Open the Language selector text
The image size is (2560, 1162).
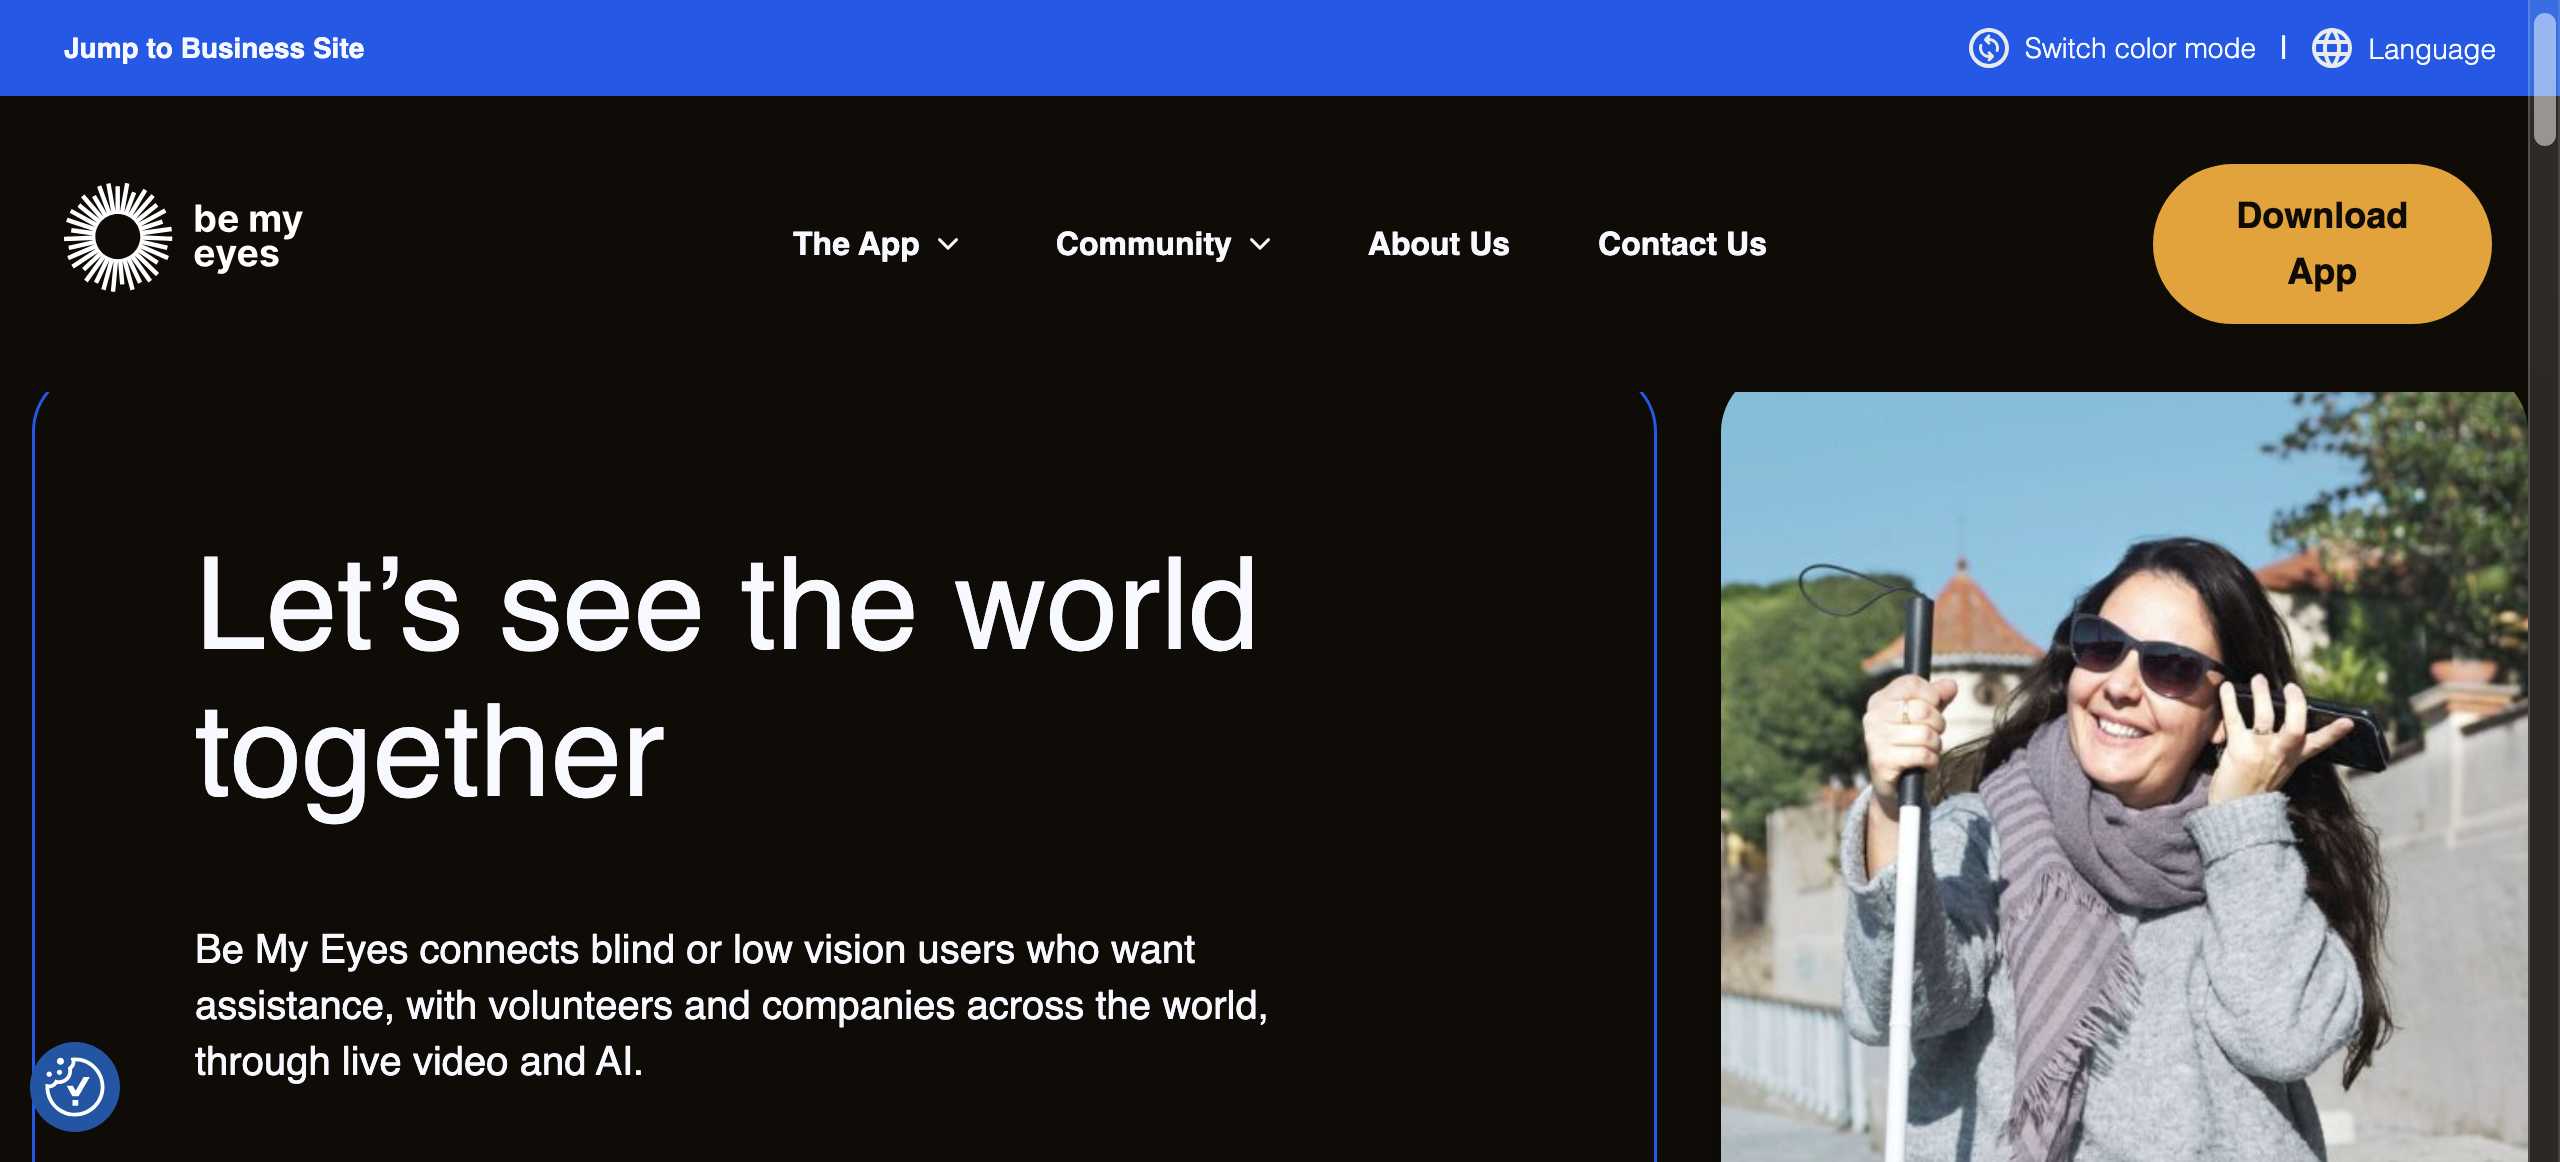2431,49
